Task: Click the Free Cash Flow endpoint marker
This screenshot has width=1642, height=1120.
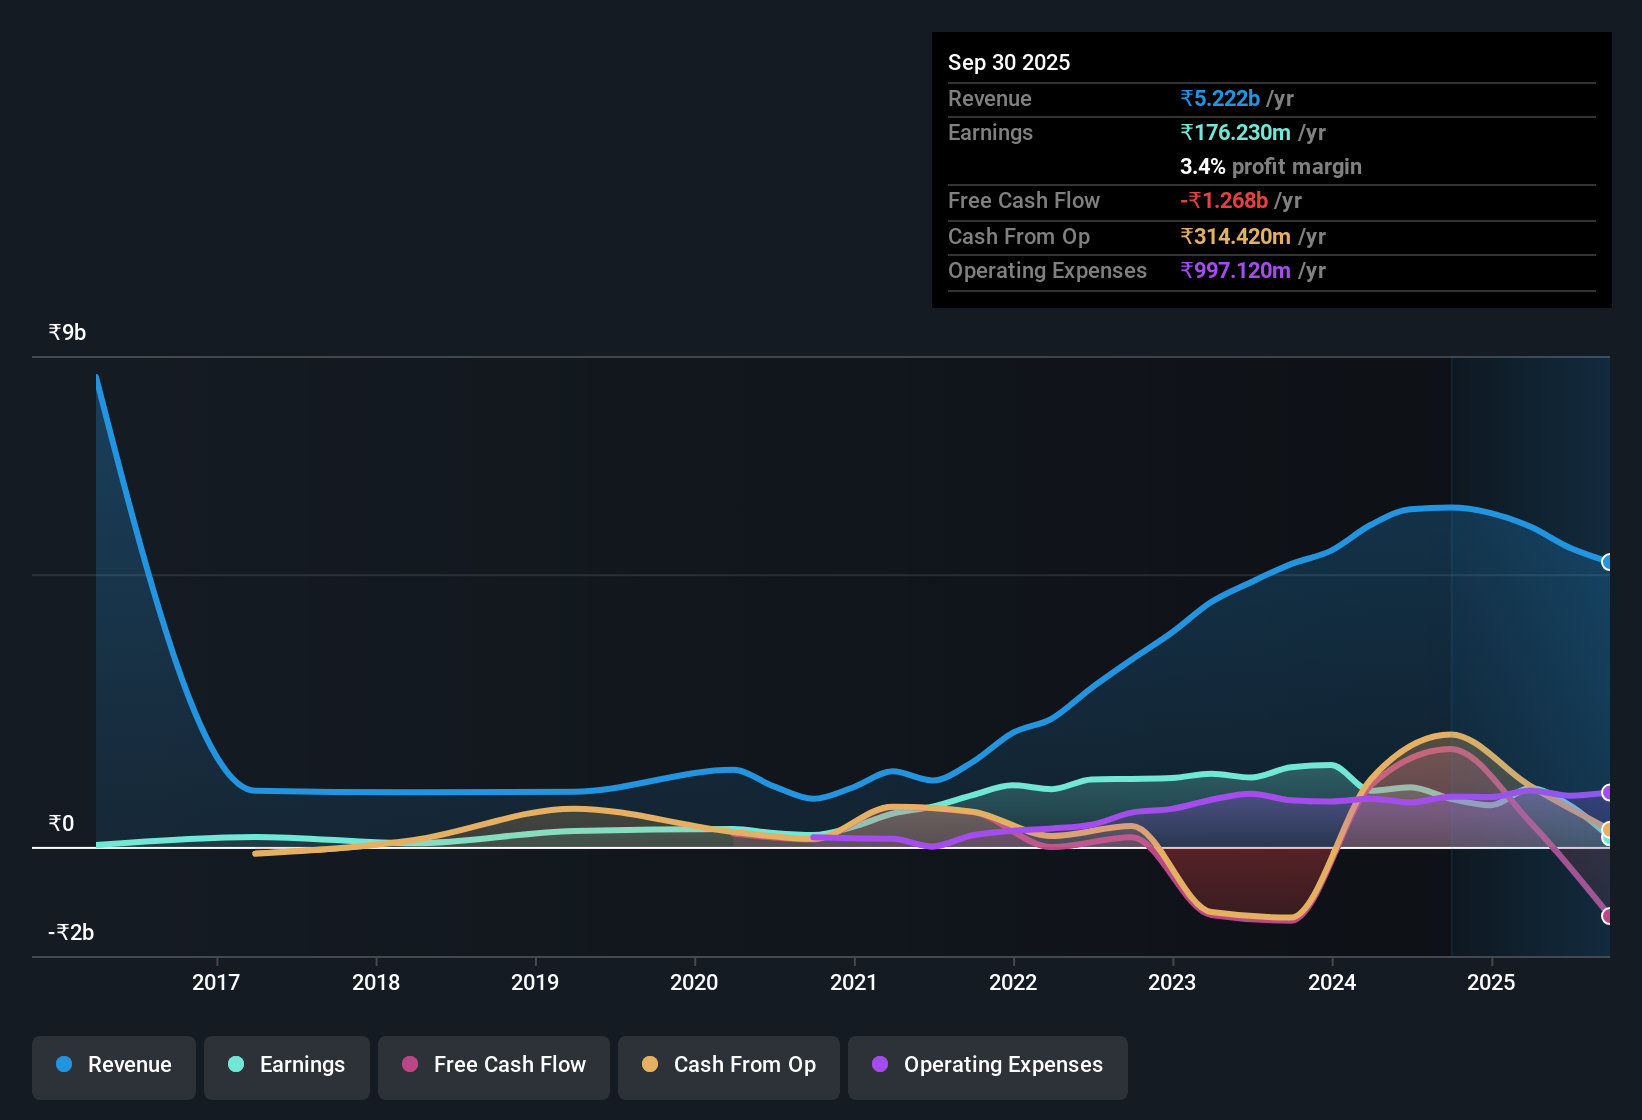Action: pyautogui.click(x=1607, y=915)
